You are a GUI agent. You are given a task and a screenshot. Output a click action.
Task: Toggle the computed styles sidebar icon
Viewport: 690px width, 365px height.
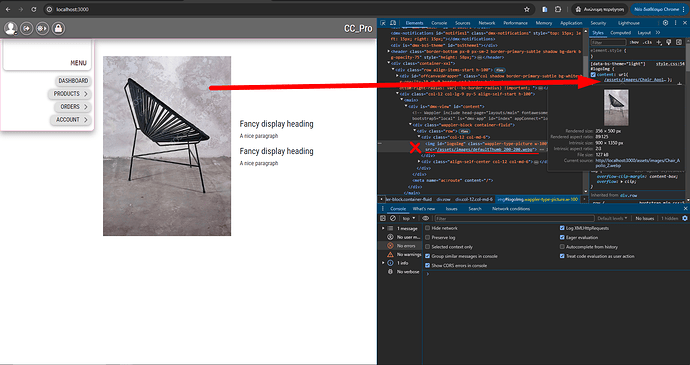(x=679, y=42)
